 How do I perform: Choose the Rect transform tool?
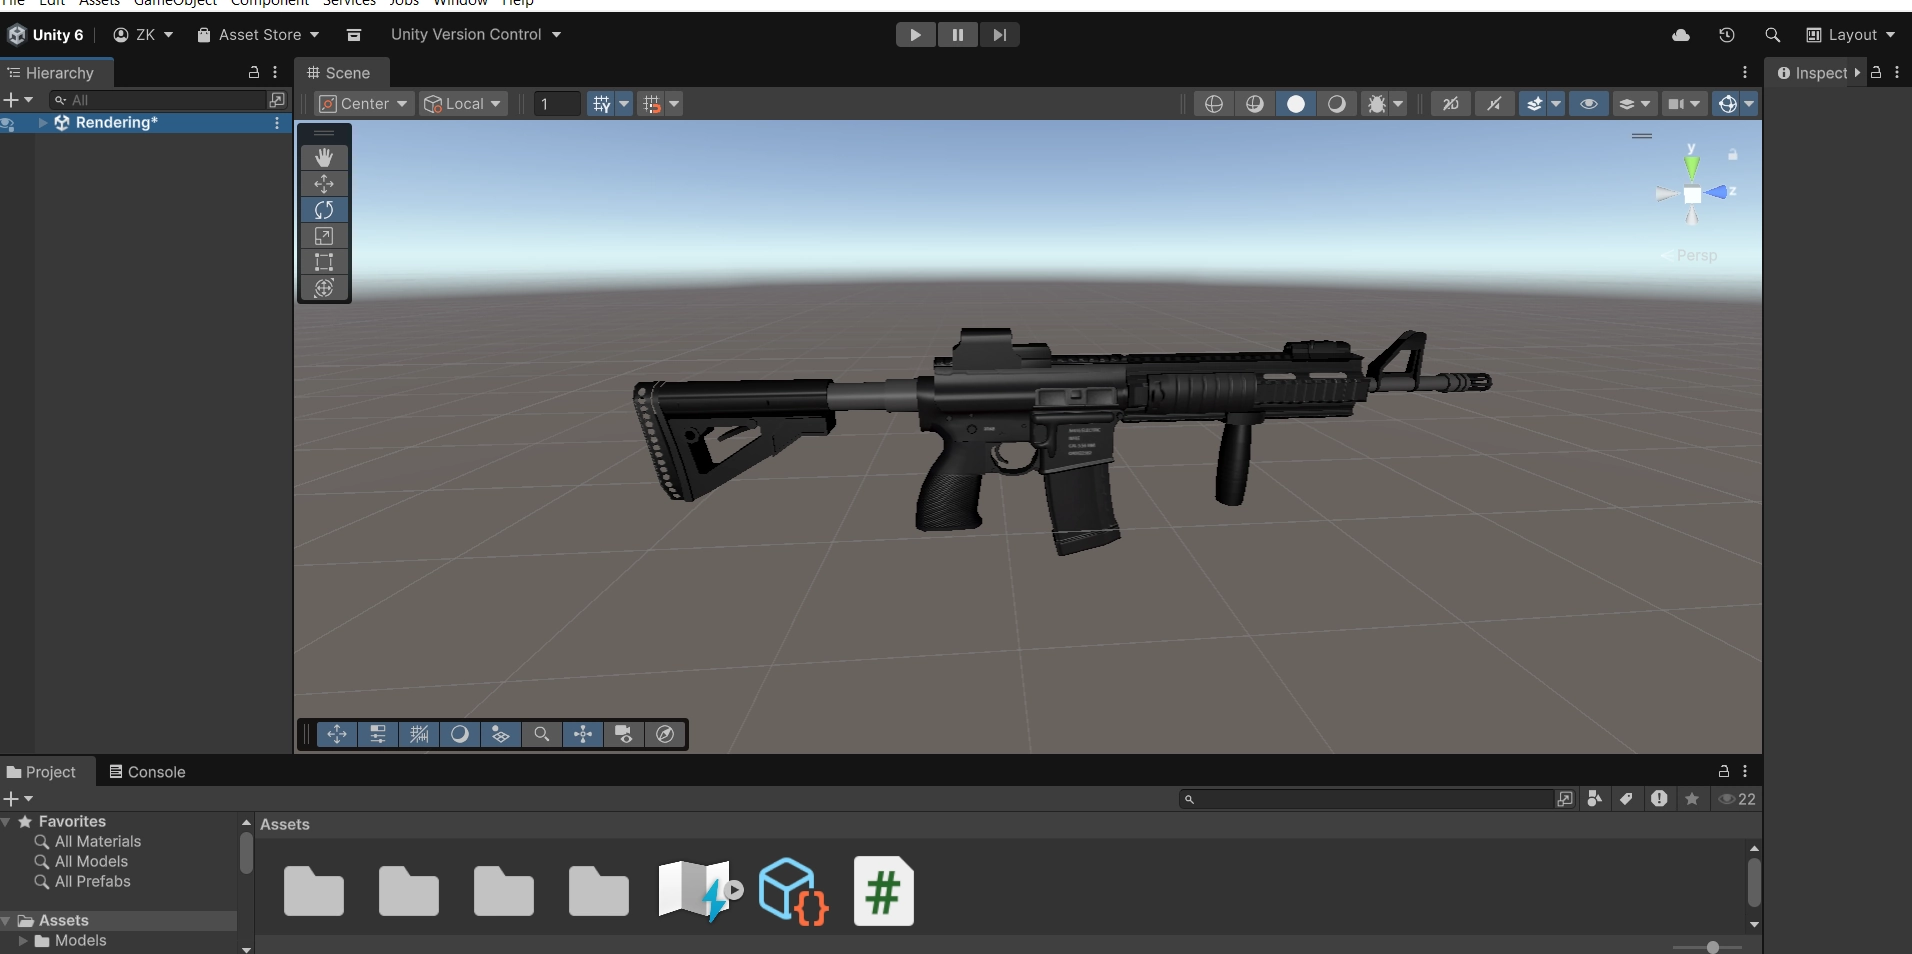pos(324,262)
